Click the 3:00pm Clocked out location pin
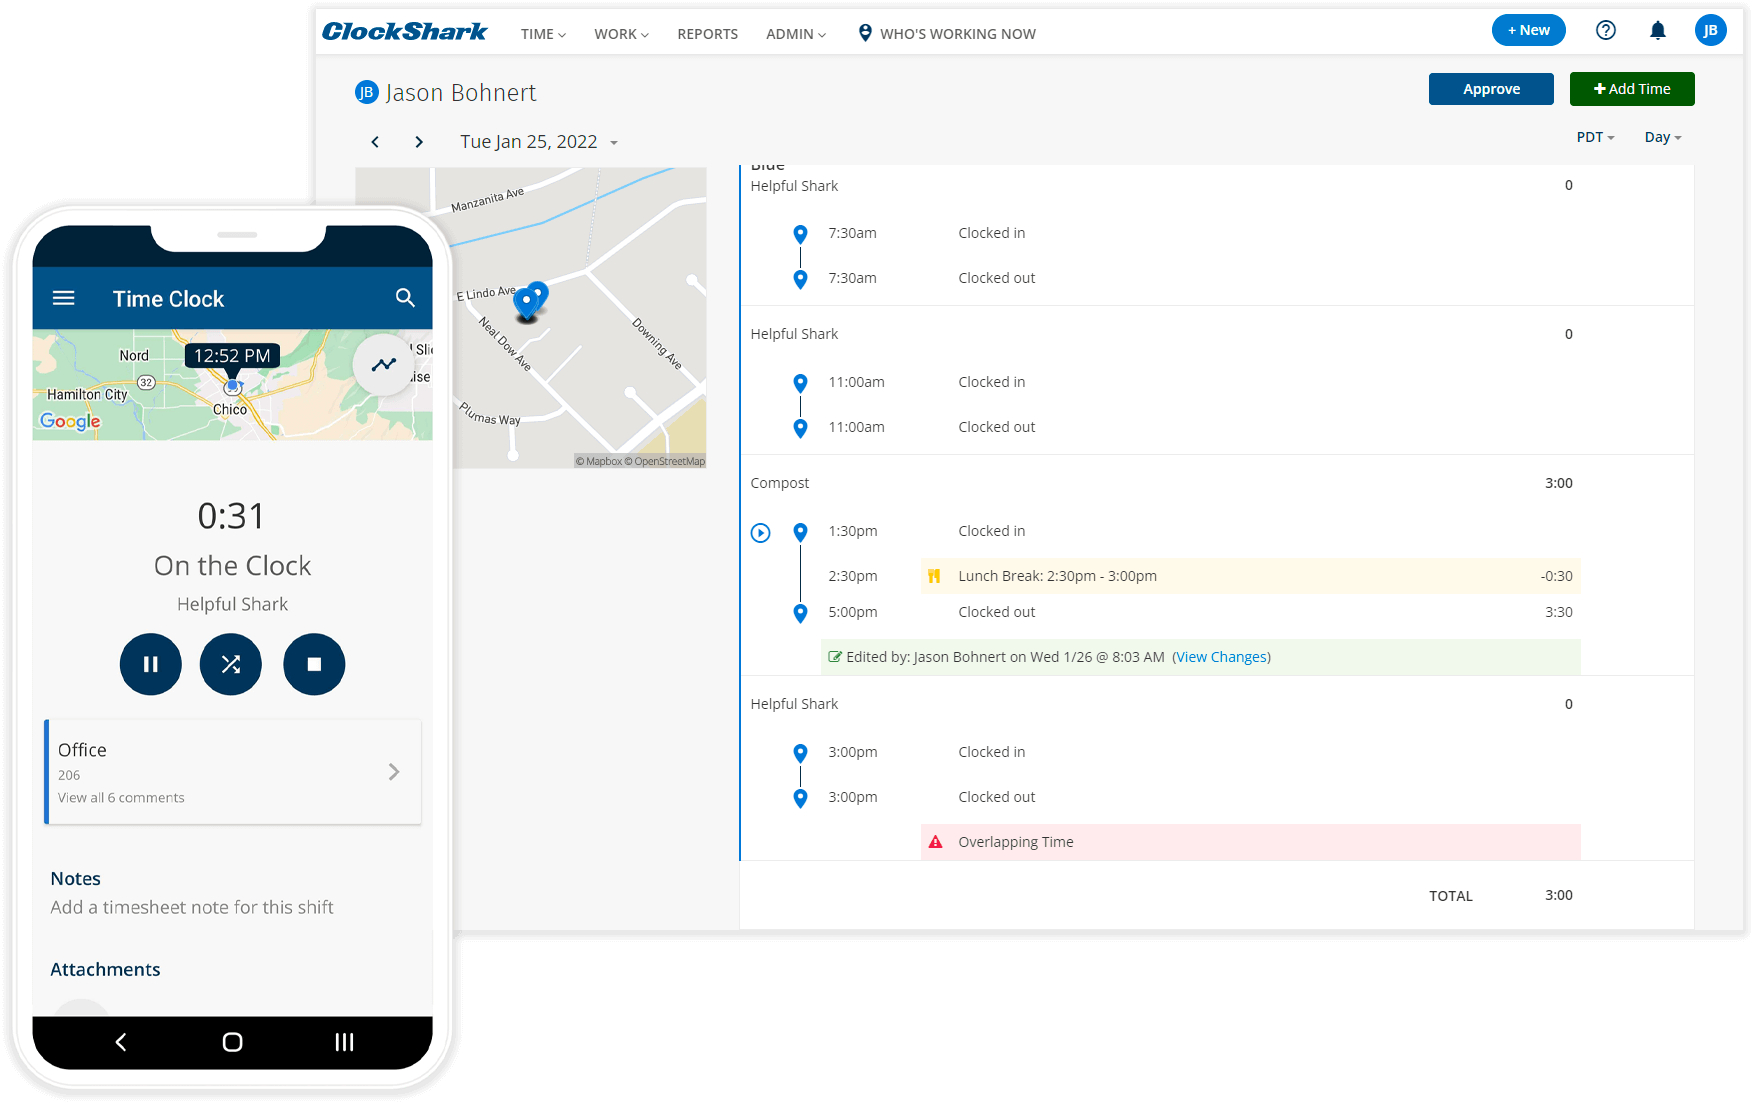 (x=800, y=798)
